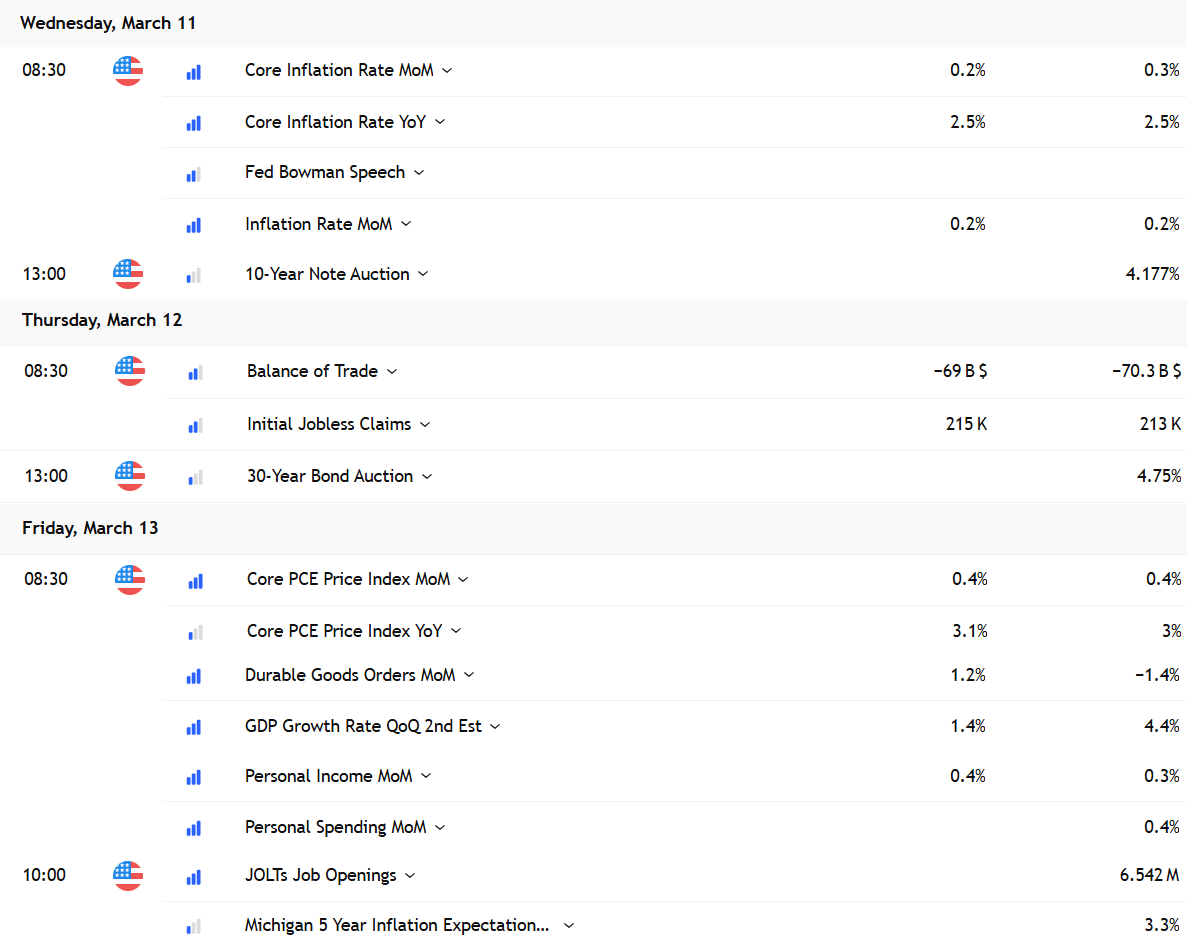Open the Personal Income MoM event
Image resolution: width=1187 pixels, height=949 pixels.
(x=329, y=776)
